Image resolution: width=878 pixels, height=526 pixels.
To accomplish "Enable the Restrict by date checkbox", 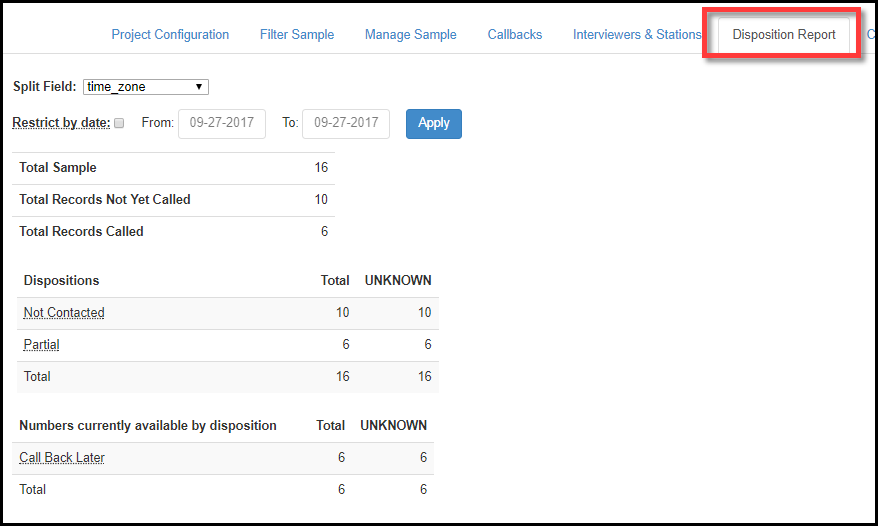I will pyautogui.click(x=120, y=123).
